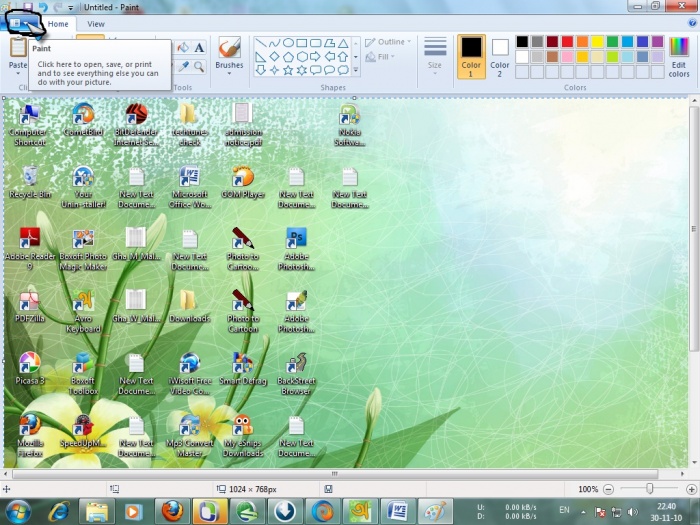700x525 pixels.
Task: Open the Windows Start orb
Action: coord(19,511)
